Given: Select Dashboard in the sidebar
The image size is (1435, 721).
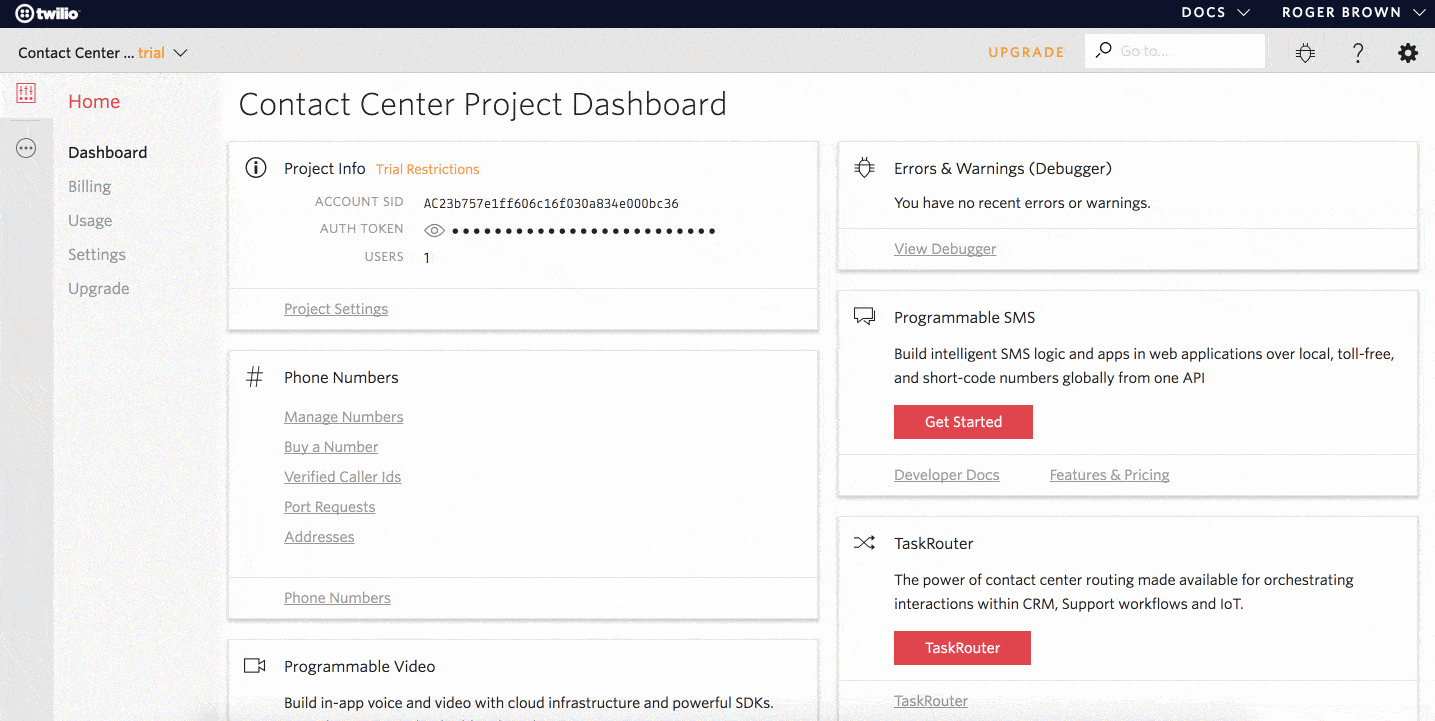Looking at the screenshot, I should [107, 152].
